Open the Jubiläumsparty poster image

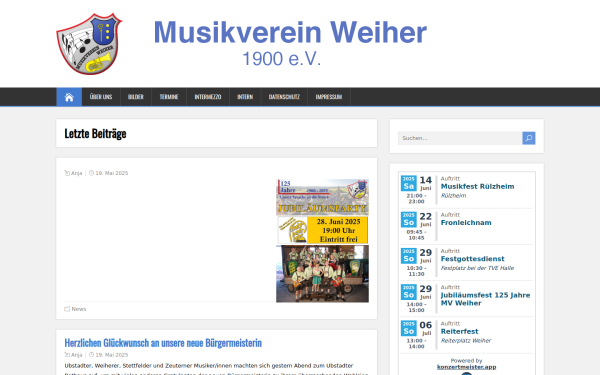[x=322, y=241]
